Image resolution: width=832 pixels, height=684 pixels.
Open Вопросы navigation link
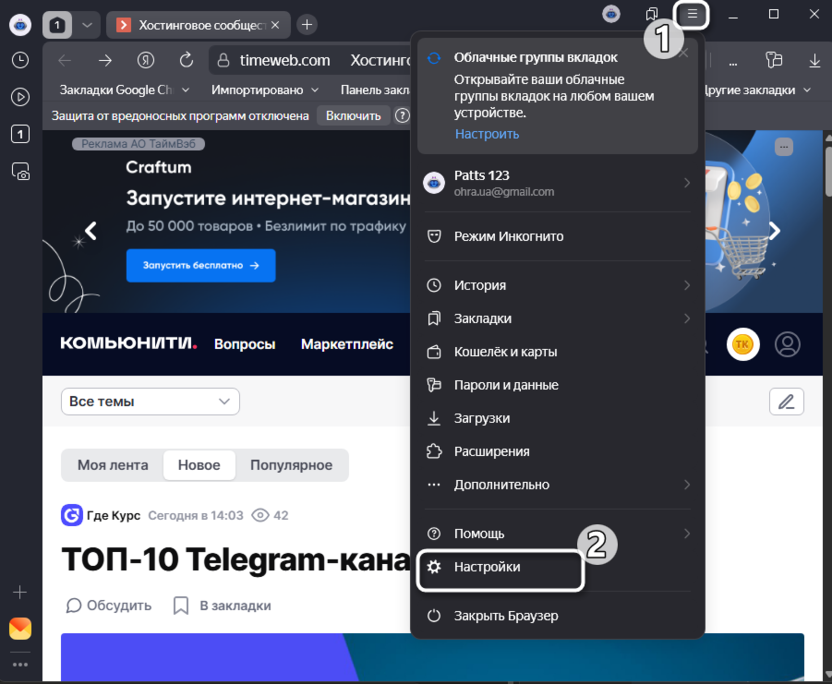tap(245, 344)
